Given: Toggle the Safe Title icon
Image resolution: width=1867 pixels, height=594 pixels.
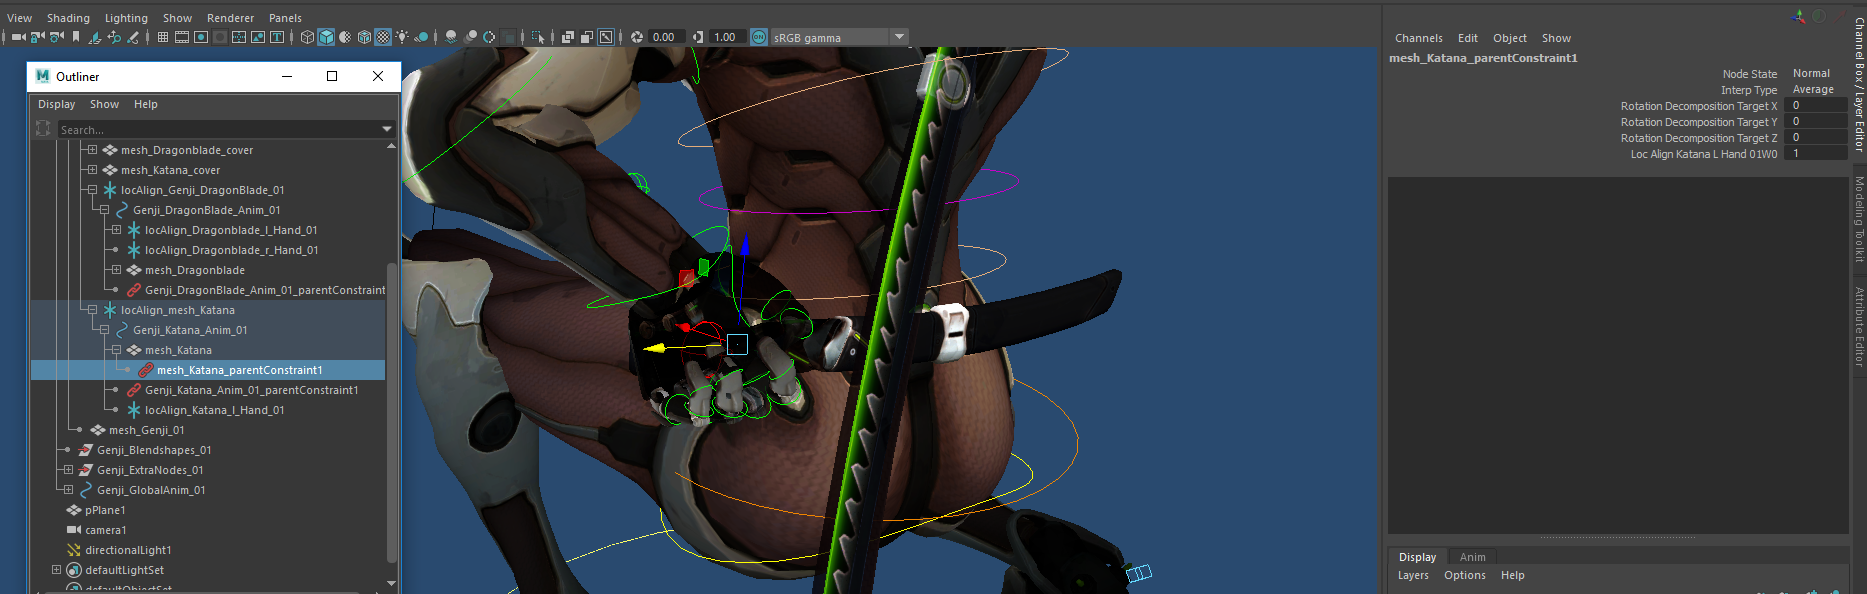Looking at the screenshot, I should [277, 37].
